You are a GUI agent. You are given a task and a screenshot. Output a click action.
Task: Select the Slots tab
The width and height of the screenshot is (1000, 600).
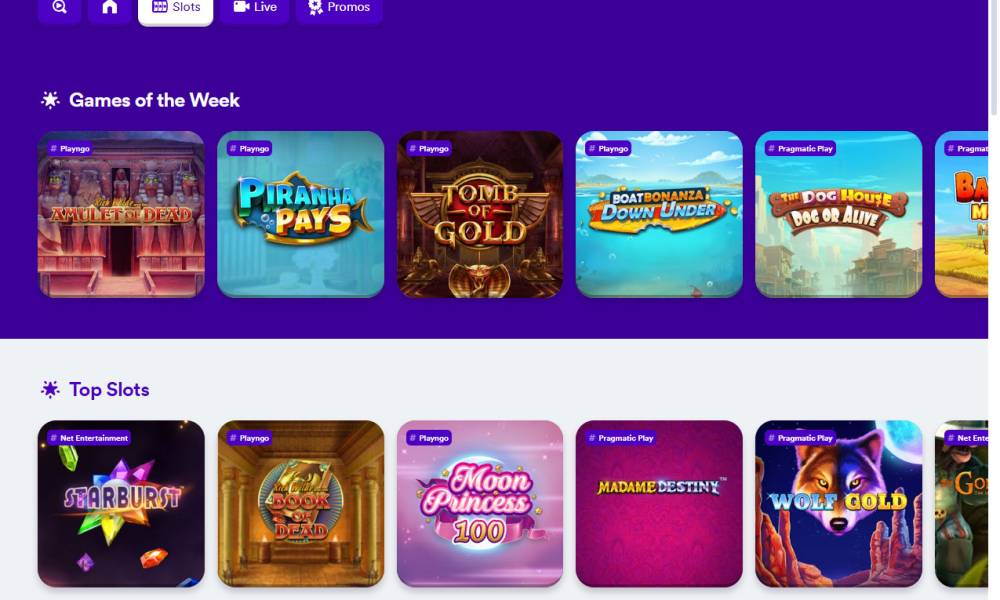coord(175,9)
